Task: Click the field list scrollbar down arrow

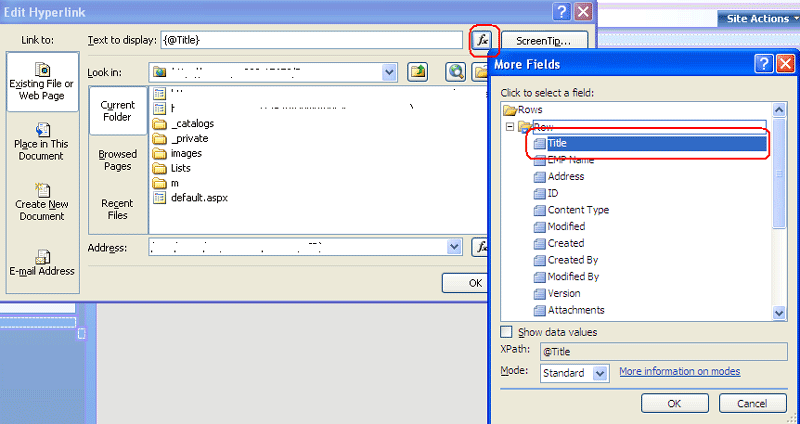Action: [x=779, y=313]
